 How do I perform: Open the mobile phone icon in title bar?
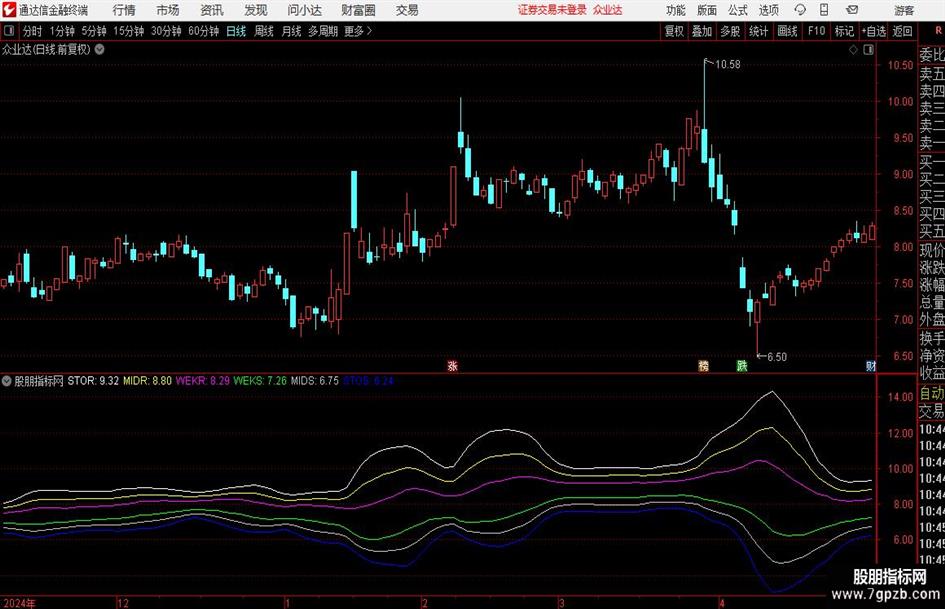click(x=824, y=10)
